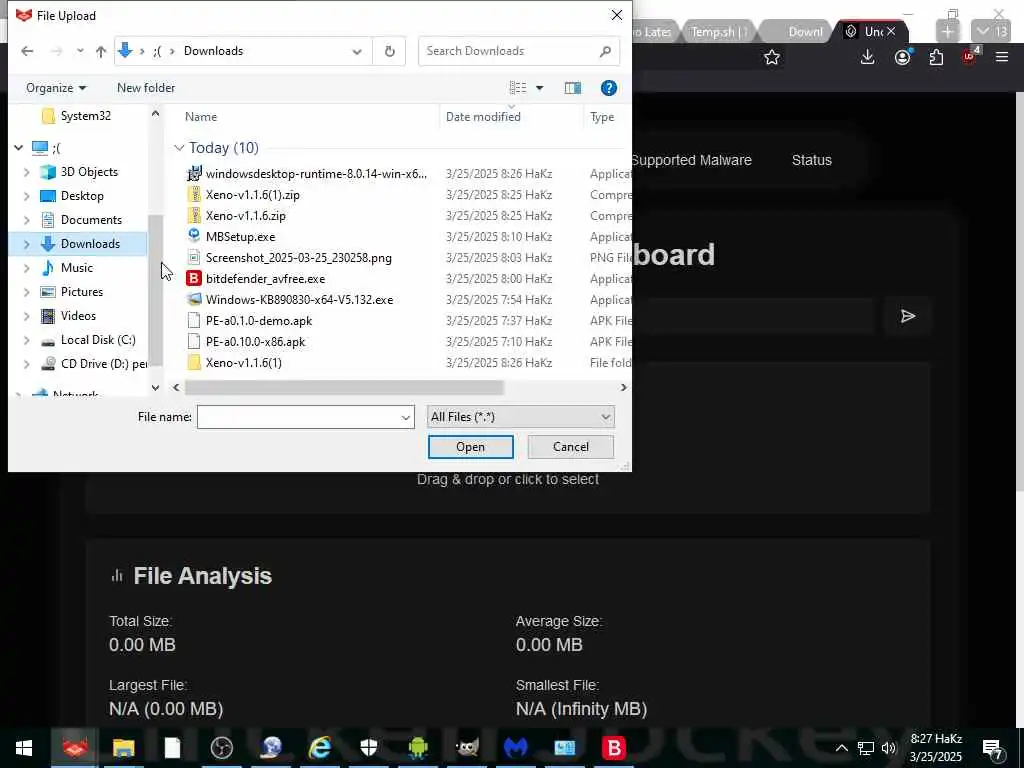
Task: Open the recent locations dropdown arrow
Action: tap(80, 51)
